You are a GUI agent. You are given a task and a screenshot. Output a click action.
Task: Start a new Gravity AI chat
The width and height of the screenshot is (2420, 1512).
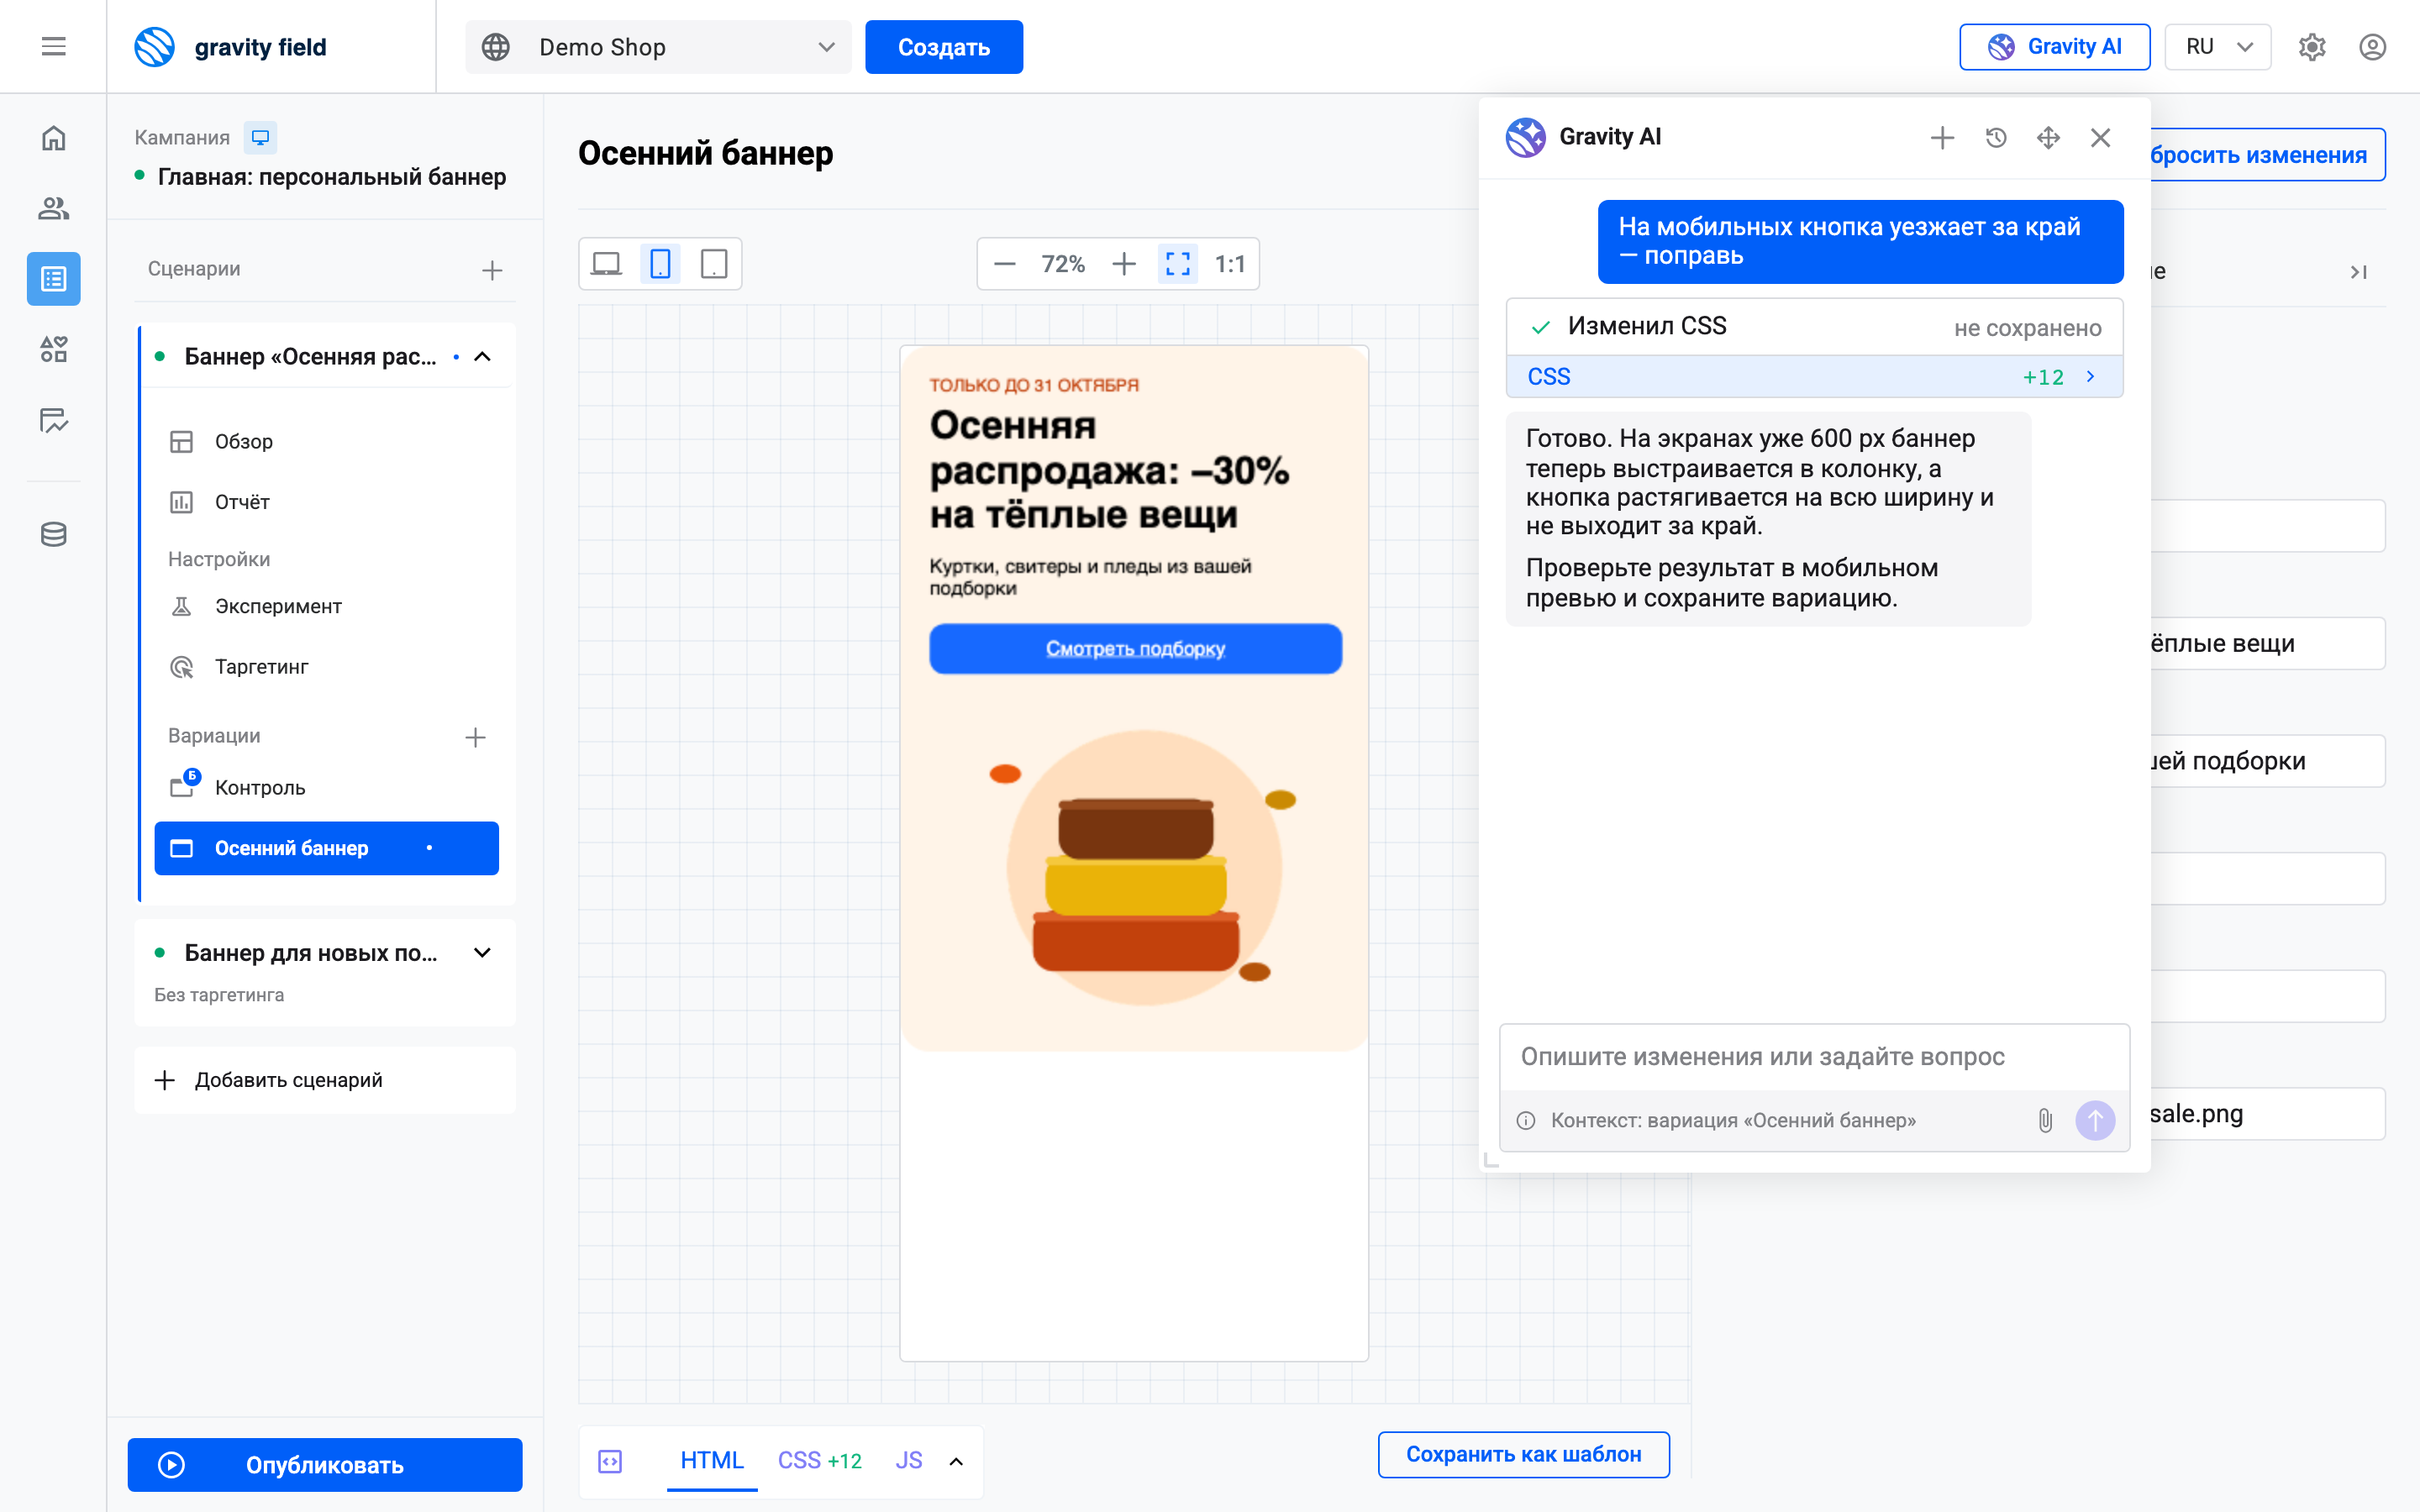point(1942,137)
